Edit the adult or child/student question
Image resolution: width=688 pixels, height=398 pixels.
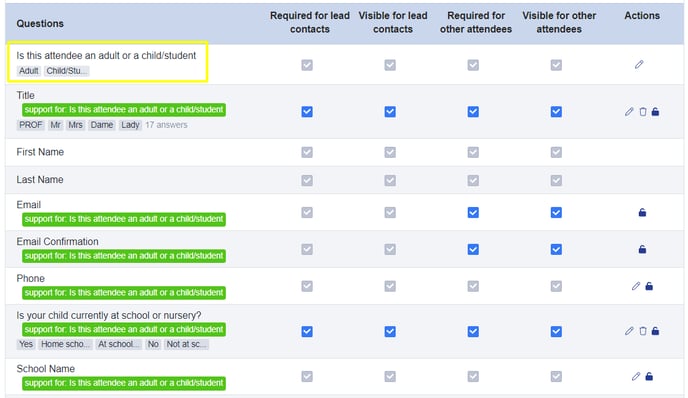pos(639,65)
